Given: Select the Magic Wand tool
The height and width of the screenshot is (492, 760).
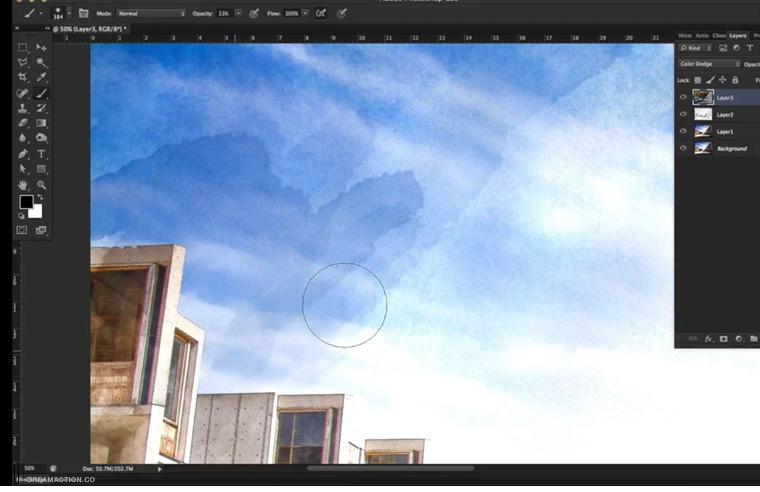Looking at the screenshot, I should [41, 62].
